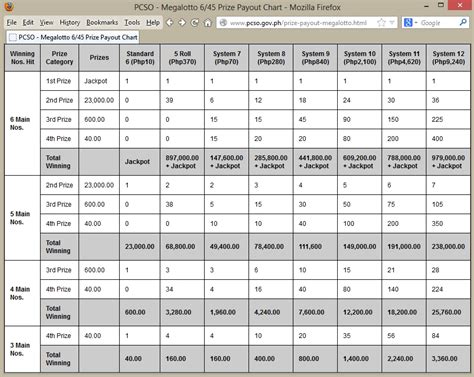474x377 pixels.
Task: Open Google search engine dropdown
Action: coord(410,23)
